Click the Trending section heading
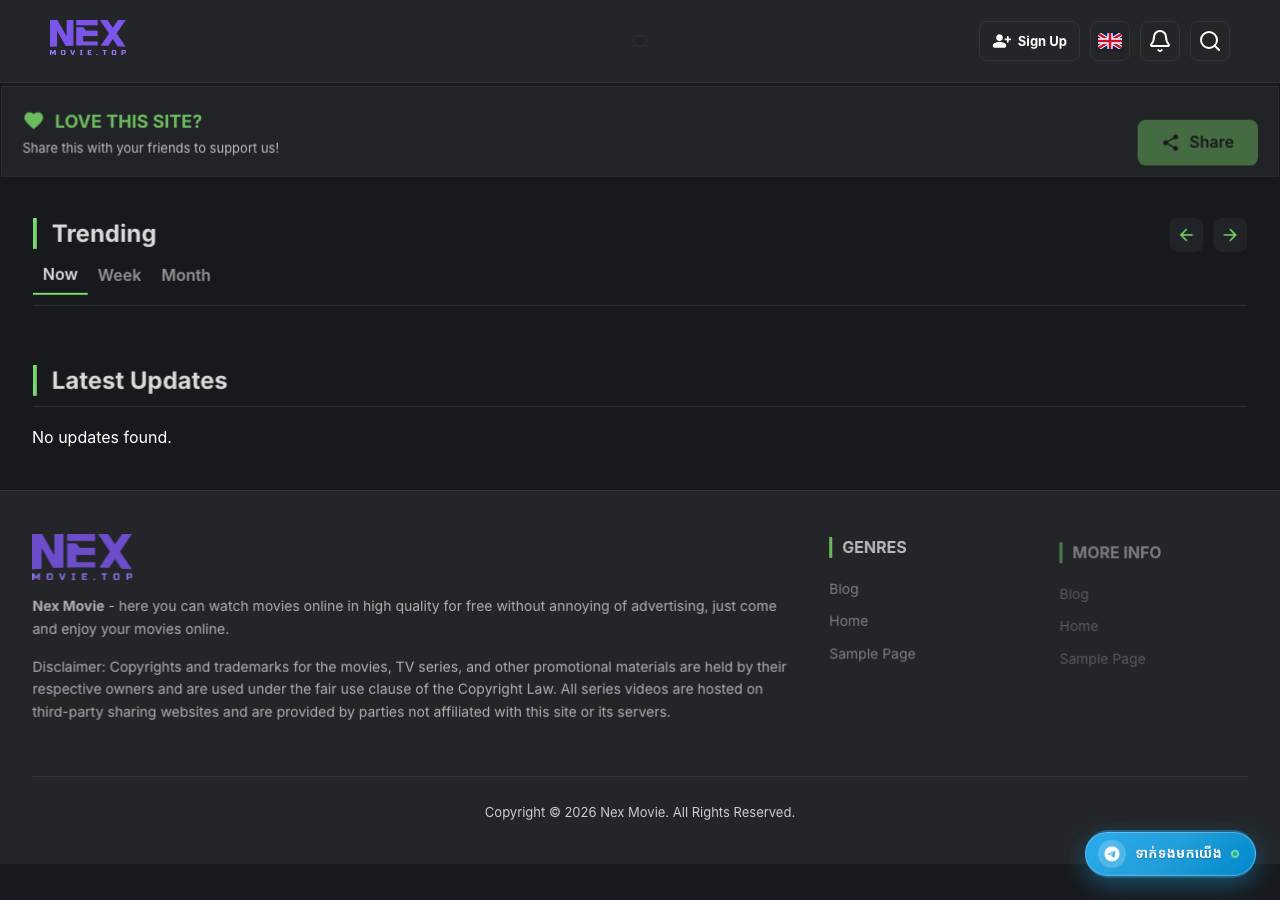 point(104,234)
